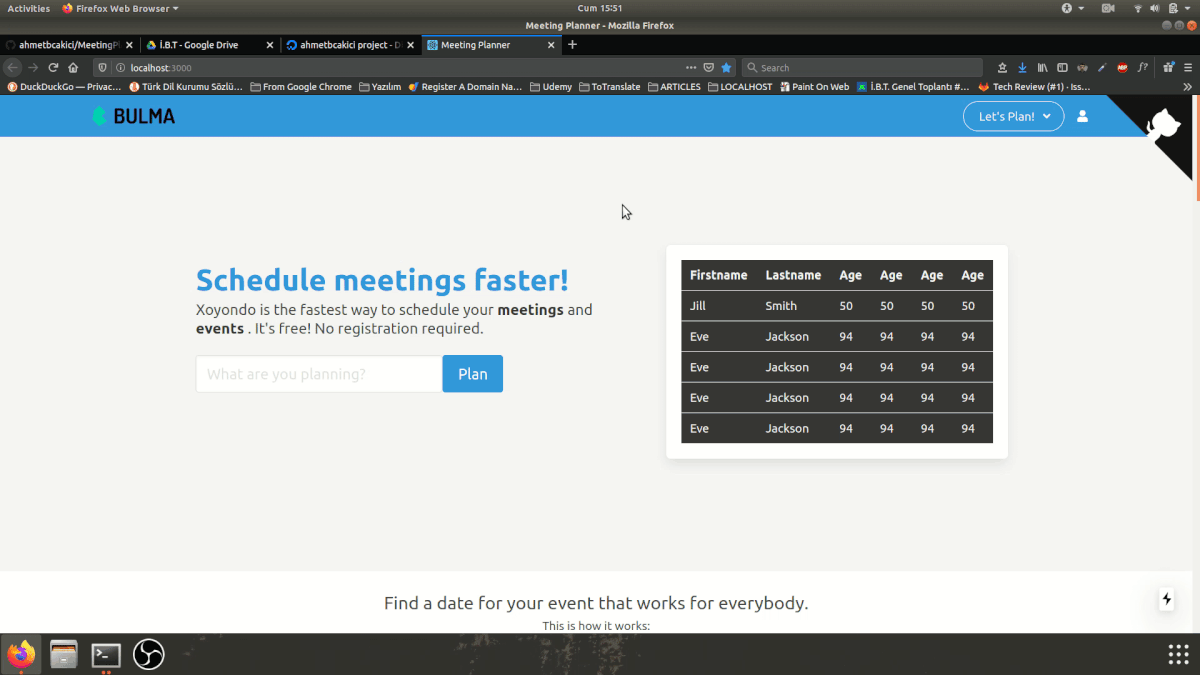Open the İ.B.T. Genel Toplantı bookmark
The image size is (1200, 675).
tap(913, 87)
